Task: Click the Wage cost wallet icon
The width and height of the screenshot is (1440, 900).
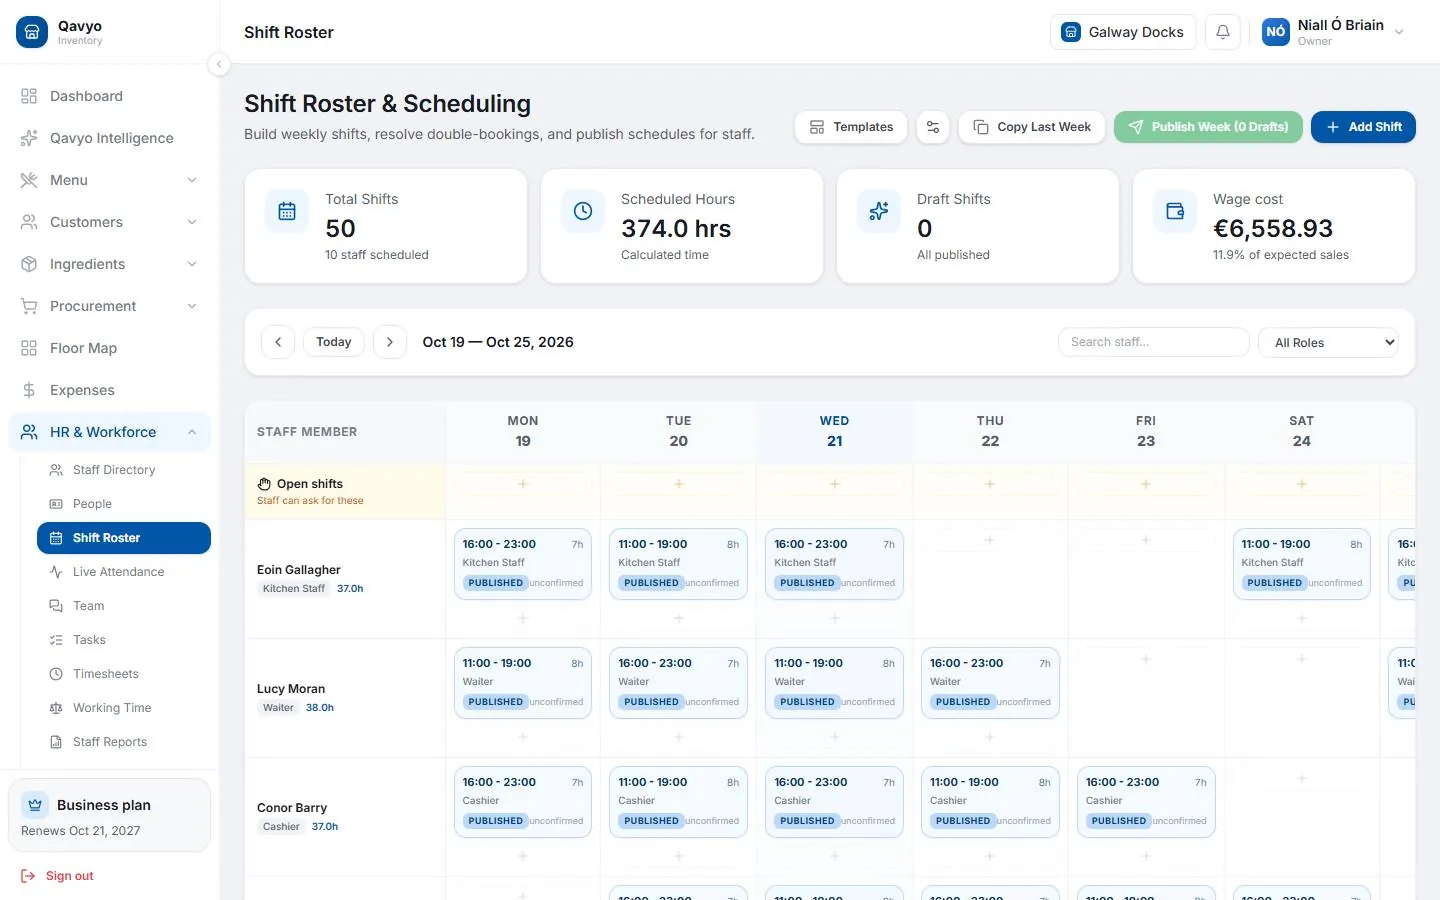Action: [1175, 211]
